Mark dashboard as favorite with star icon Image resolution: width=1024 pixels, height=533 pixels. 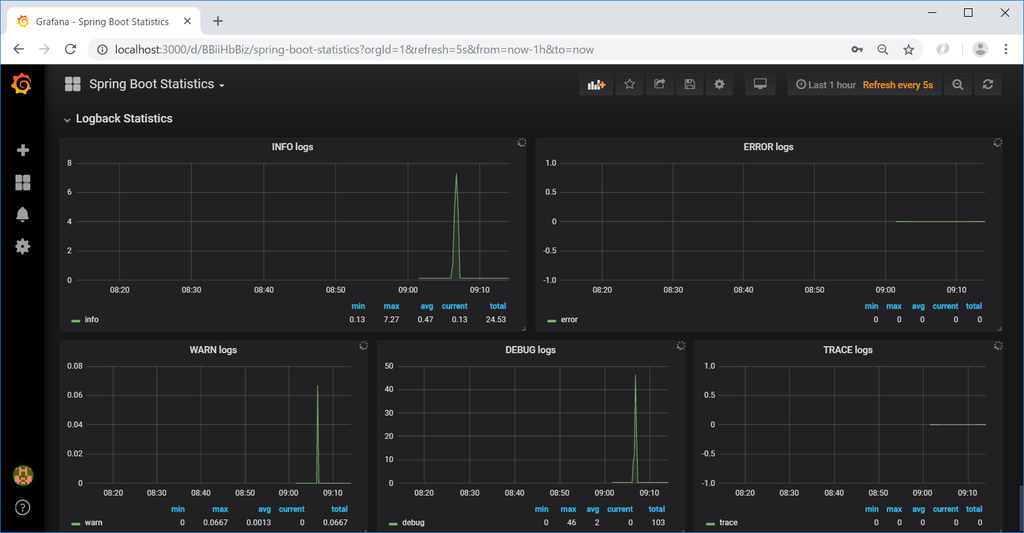pos(630,84)
